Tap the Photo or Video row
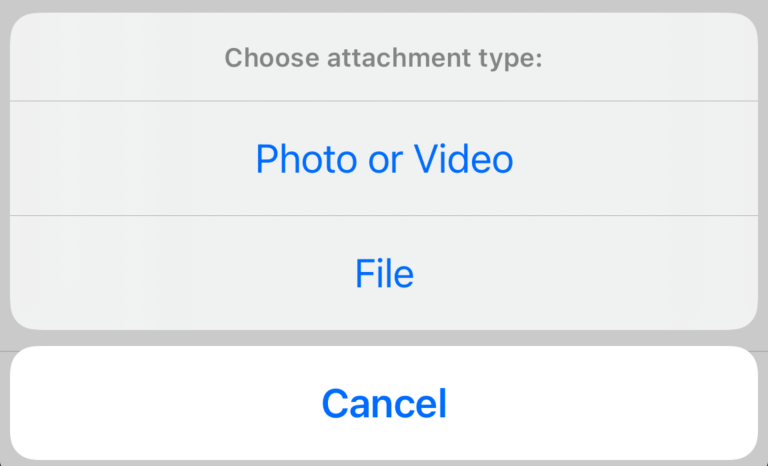Viewport: 768px width, 466px height. [384, 159]
